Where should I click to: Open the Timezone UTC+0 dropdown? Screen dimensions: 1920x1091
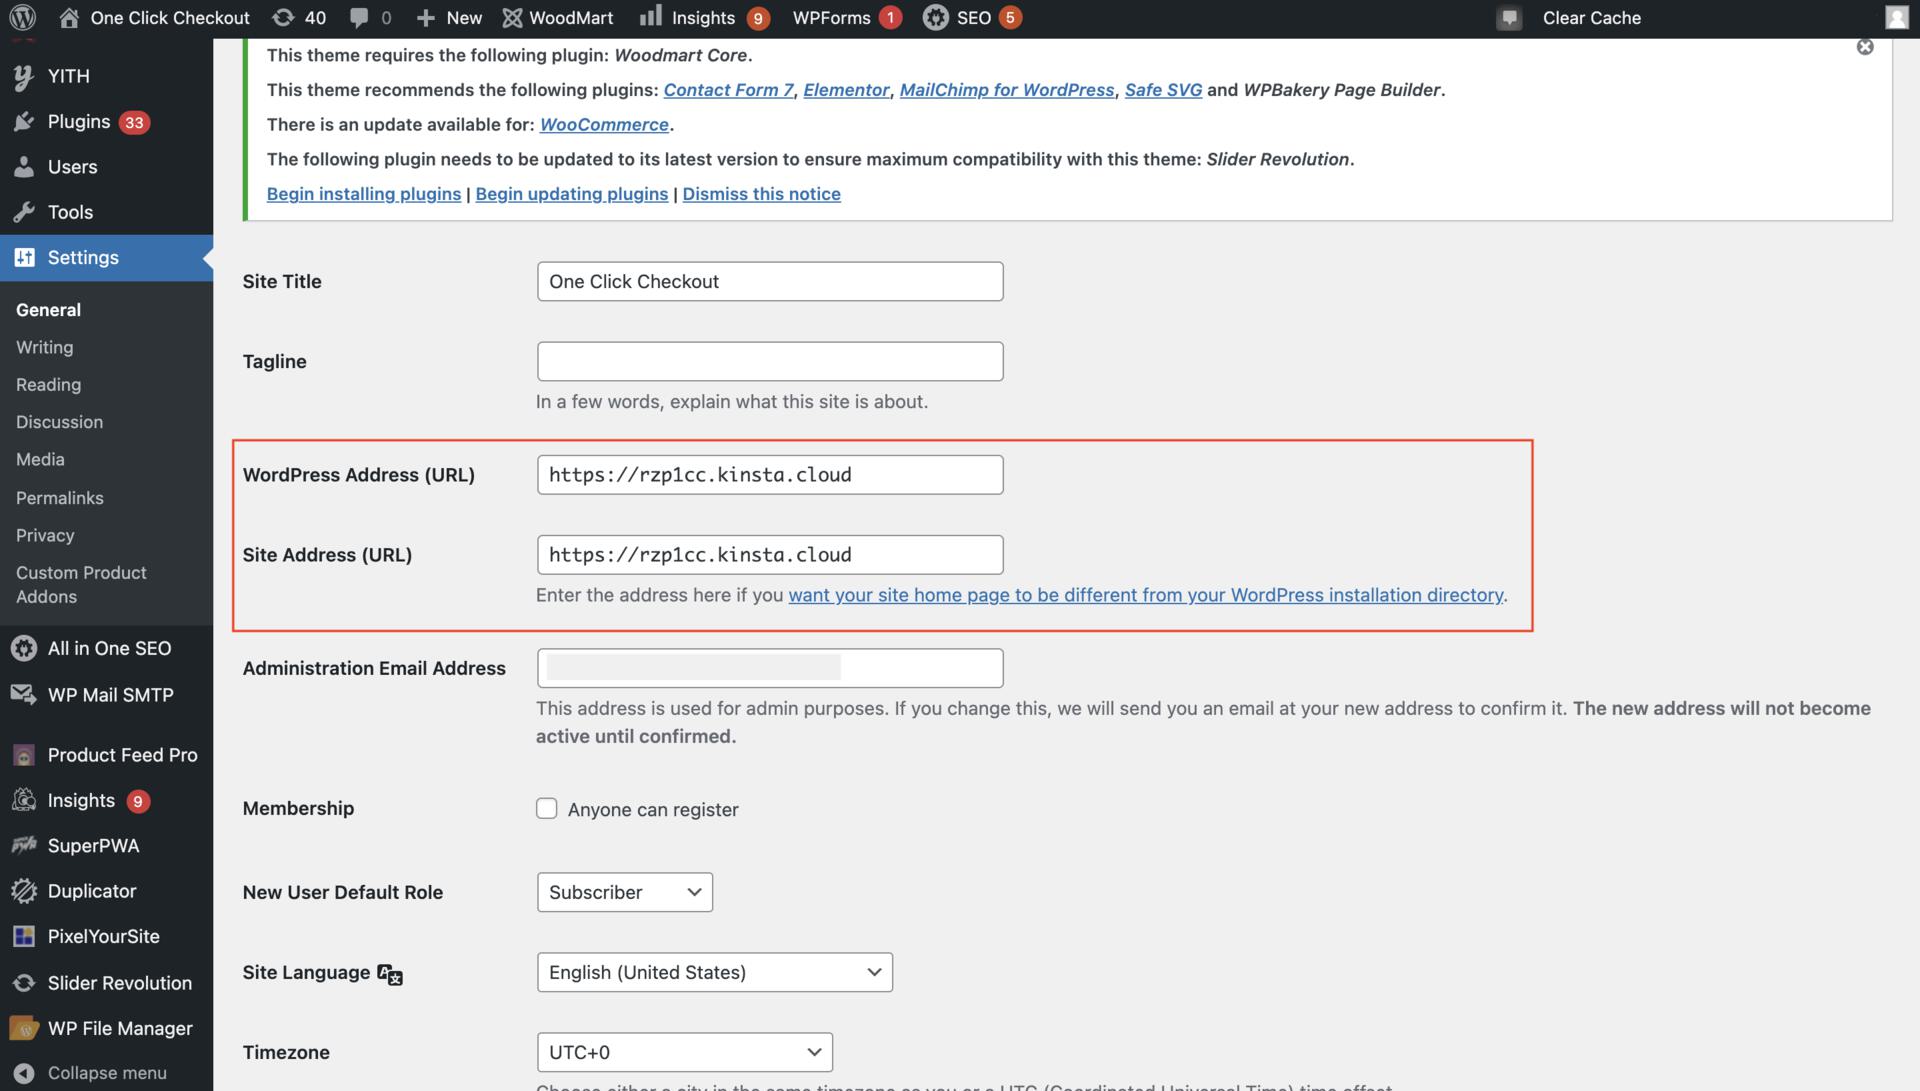coord(685,1052)
